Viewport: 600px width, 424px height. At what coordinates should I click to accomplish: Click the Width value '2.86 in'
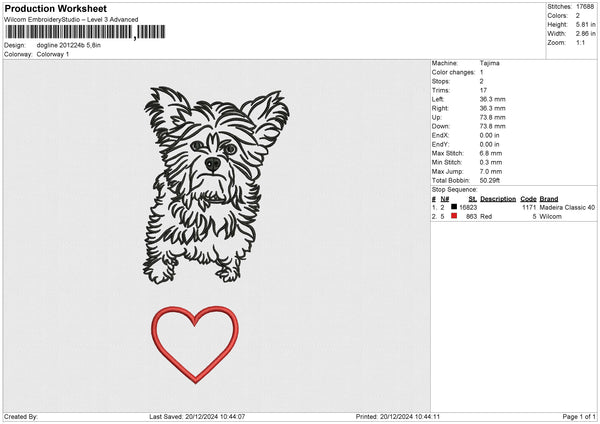[x=585, y=34]
